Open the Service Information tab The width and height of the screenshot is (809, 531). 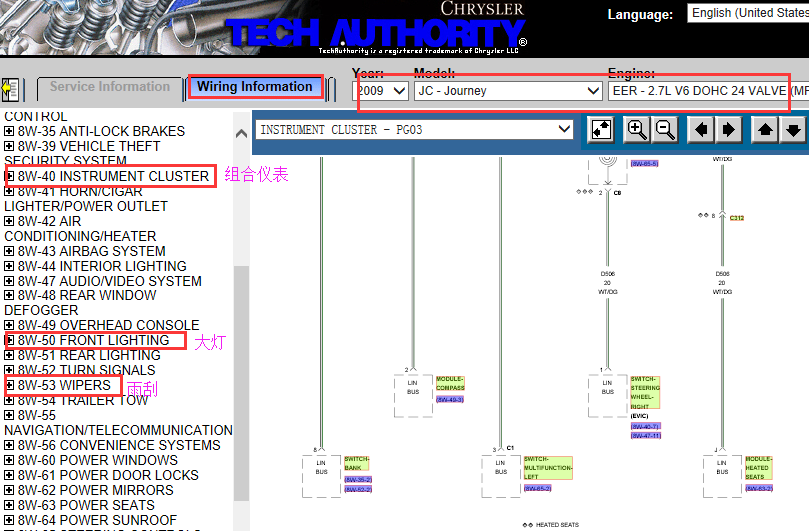pos(110,87)
